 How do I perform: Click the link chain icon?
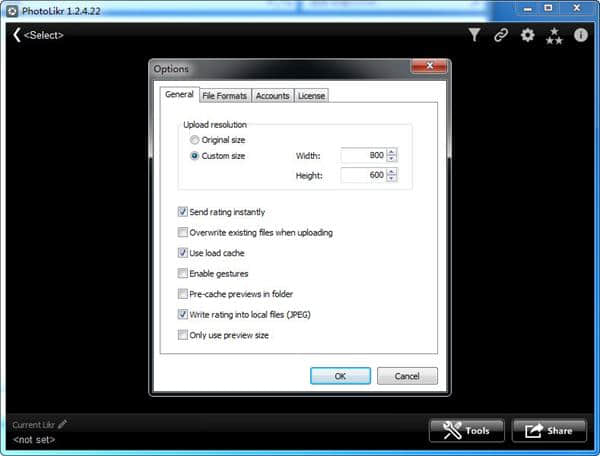[501, 35]
